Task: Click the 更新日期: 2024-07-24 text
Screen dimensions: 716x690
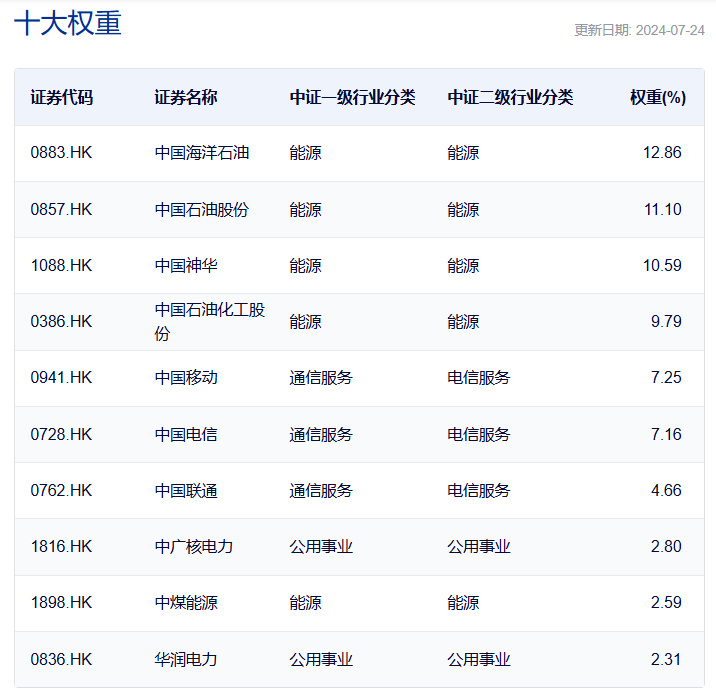Action: point(639,30)
